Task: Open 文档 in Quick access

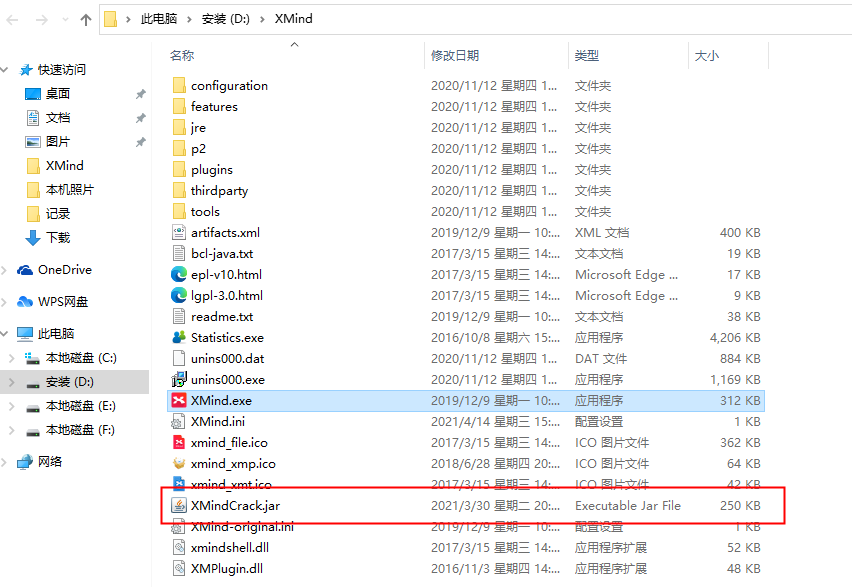Action: pyautogui.click(x=58, y=118)
